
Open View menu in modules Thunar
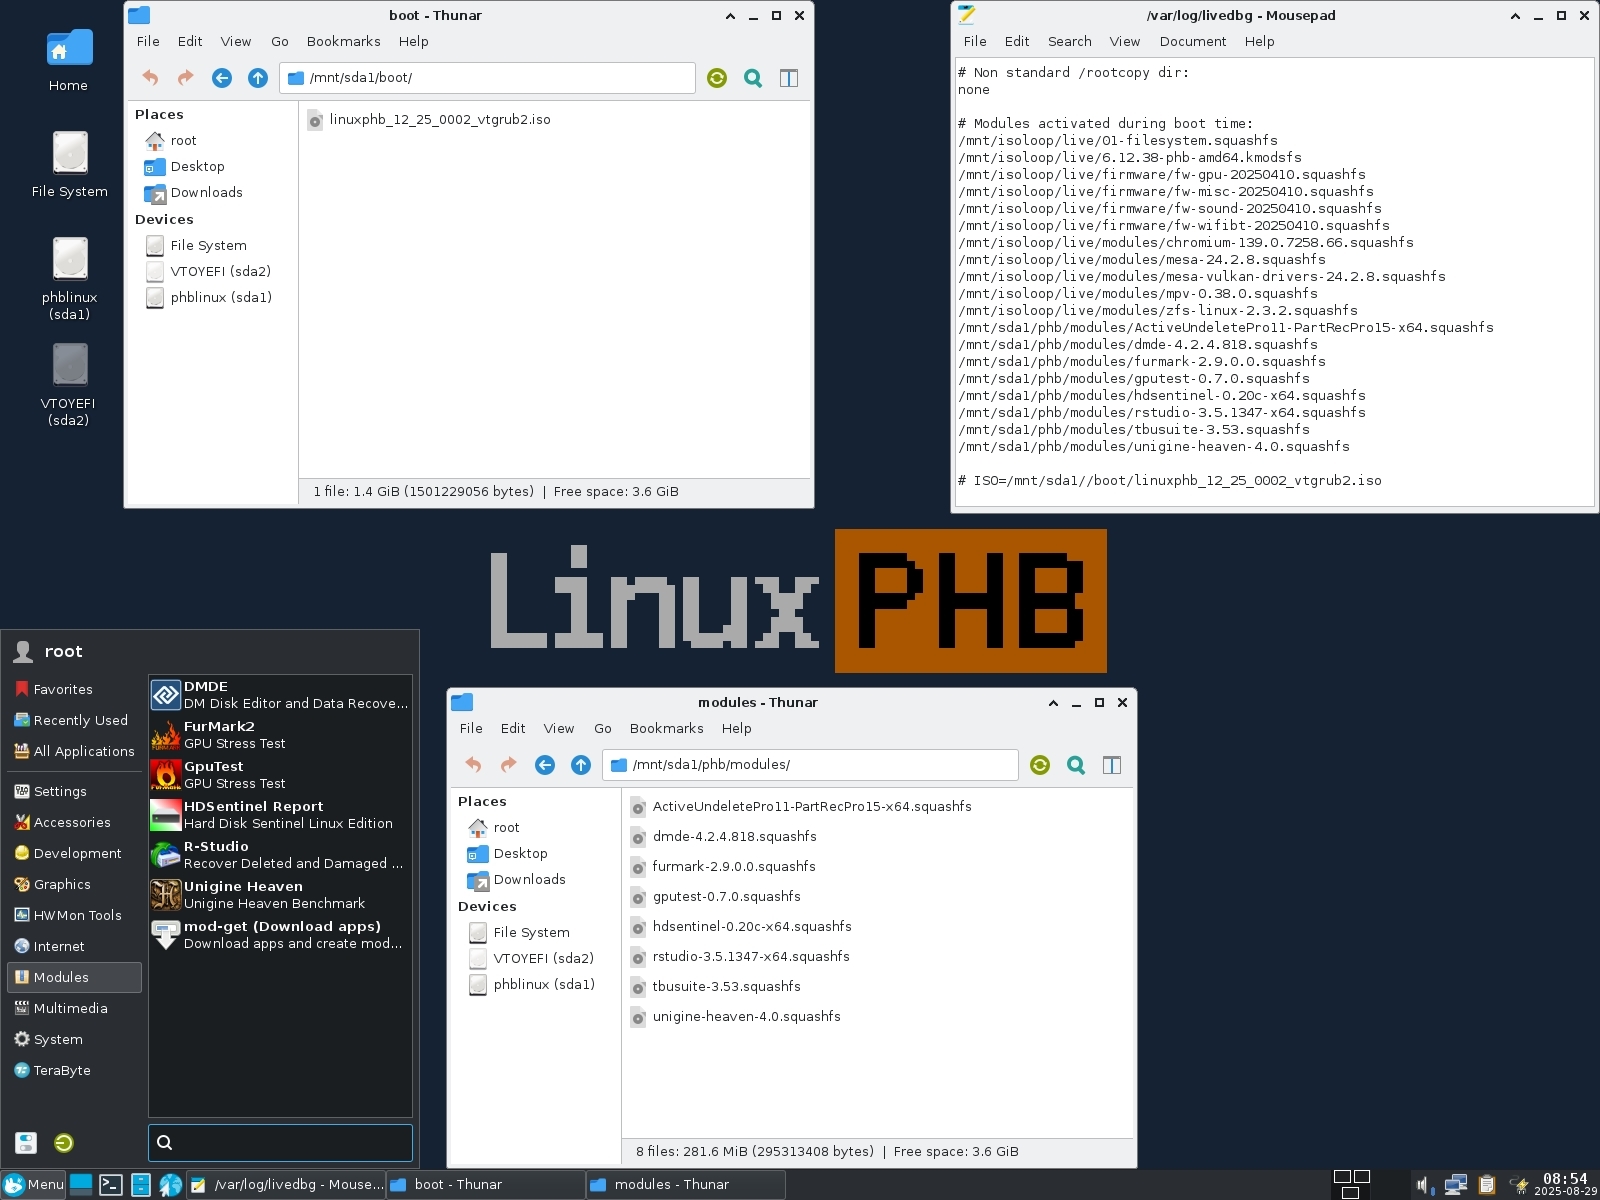click(558, 728)
